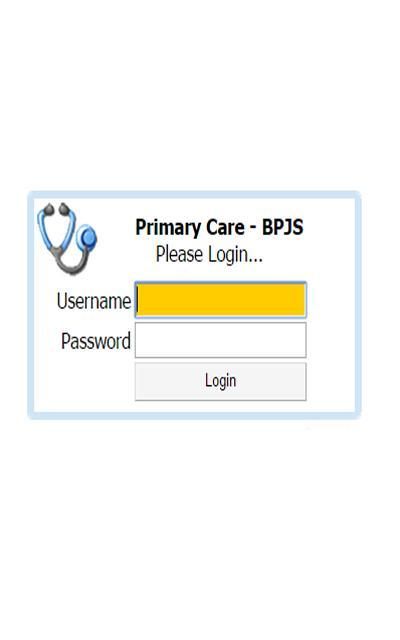Viewport: 400px width, 640px height.
Task: Click the gray earpieces of the stethoscope icon
Action: click(56, 209)
